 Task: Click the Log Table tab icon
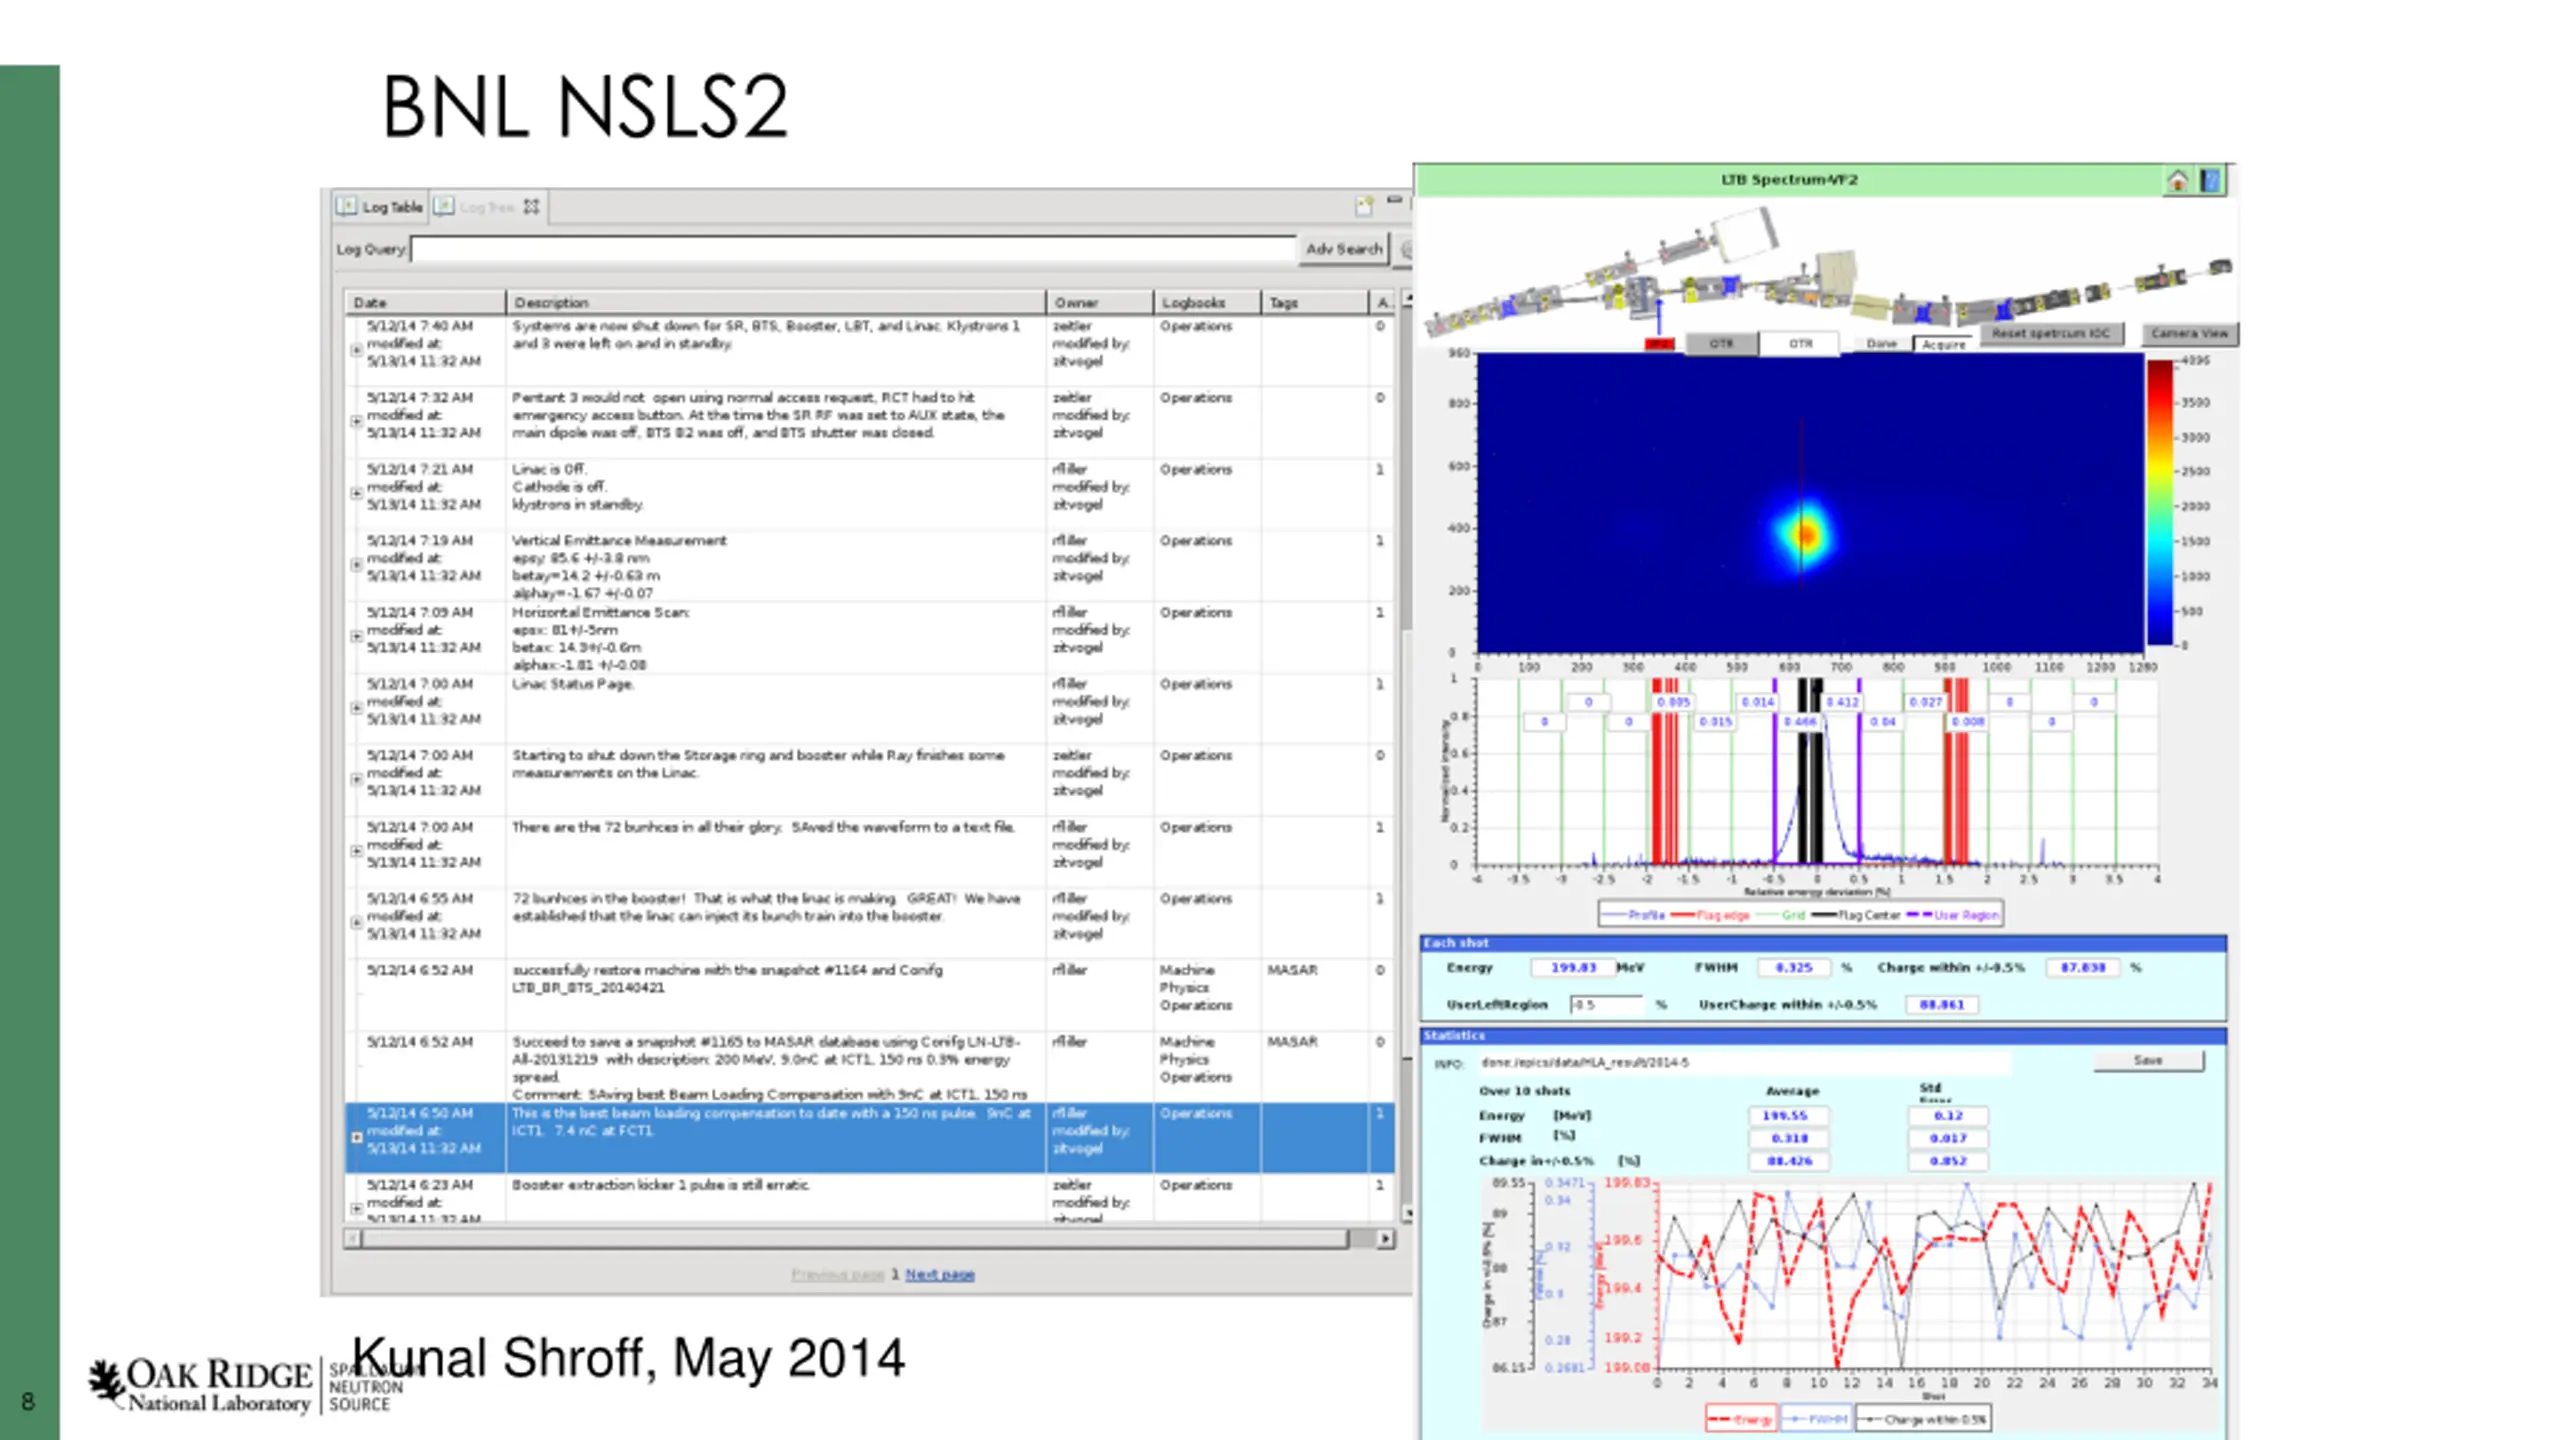347,206
